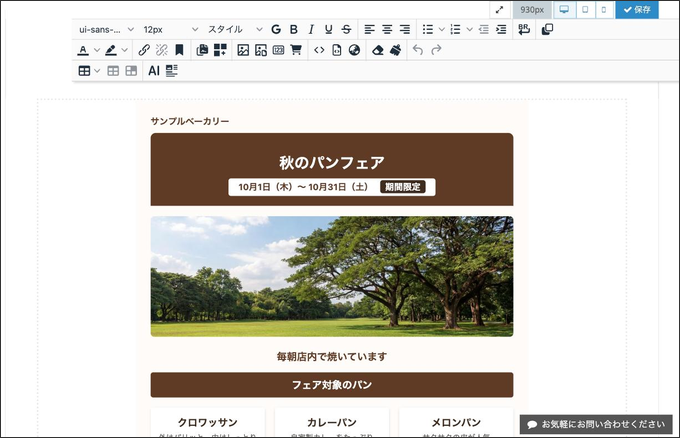The image size is (680, 438).
Task: Toggle strikethrough formatting
Action: pos(346,29)
